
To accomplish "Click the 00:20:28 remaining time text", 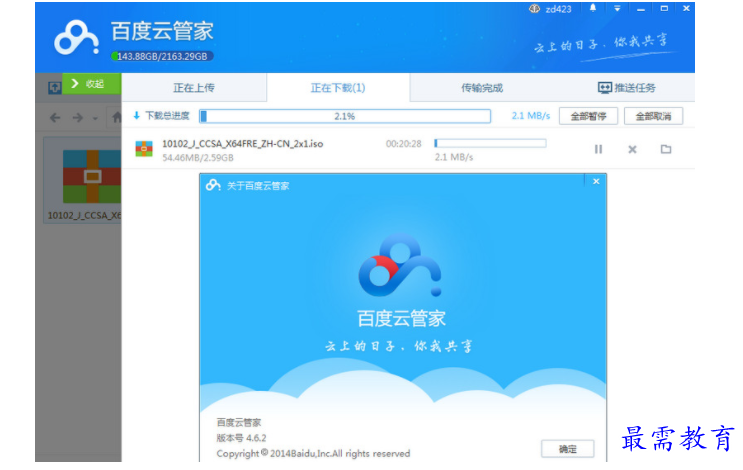I will (x=404, y=144).
